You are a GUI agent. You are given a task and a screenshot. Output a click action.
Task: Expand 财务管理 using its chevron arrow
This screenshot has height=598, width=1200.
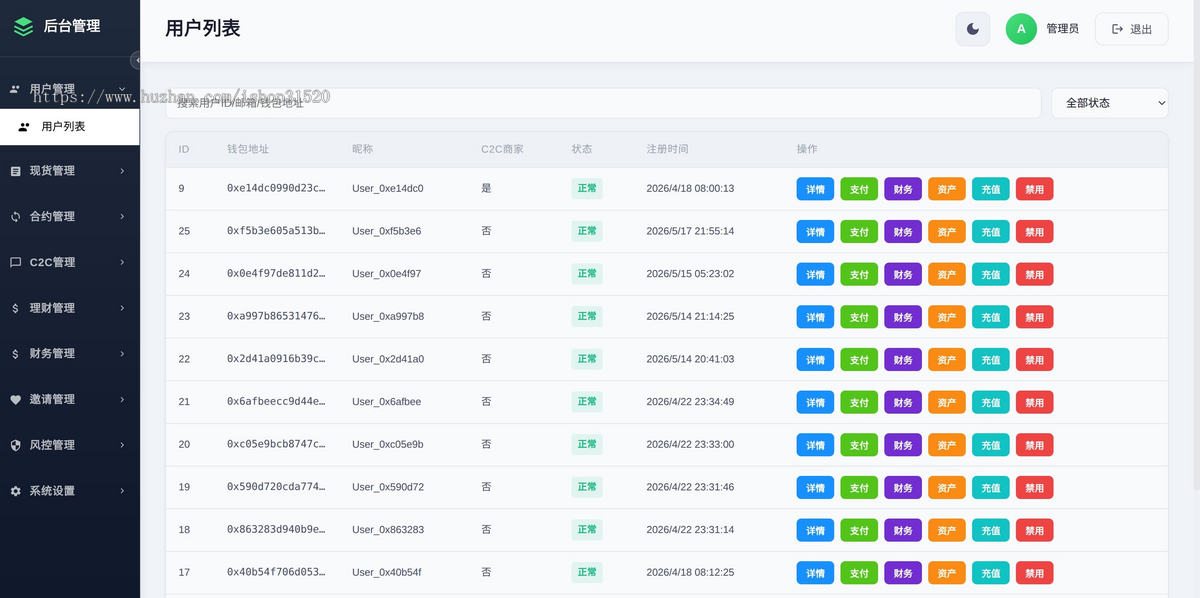(122, 354)
